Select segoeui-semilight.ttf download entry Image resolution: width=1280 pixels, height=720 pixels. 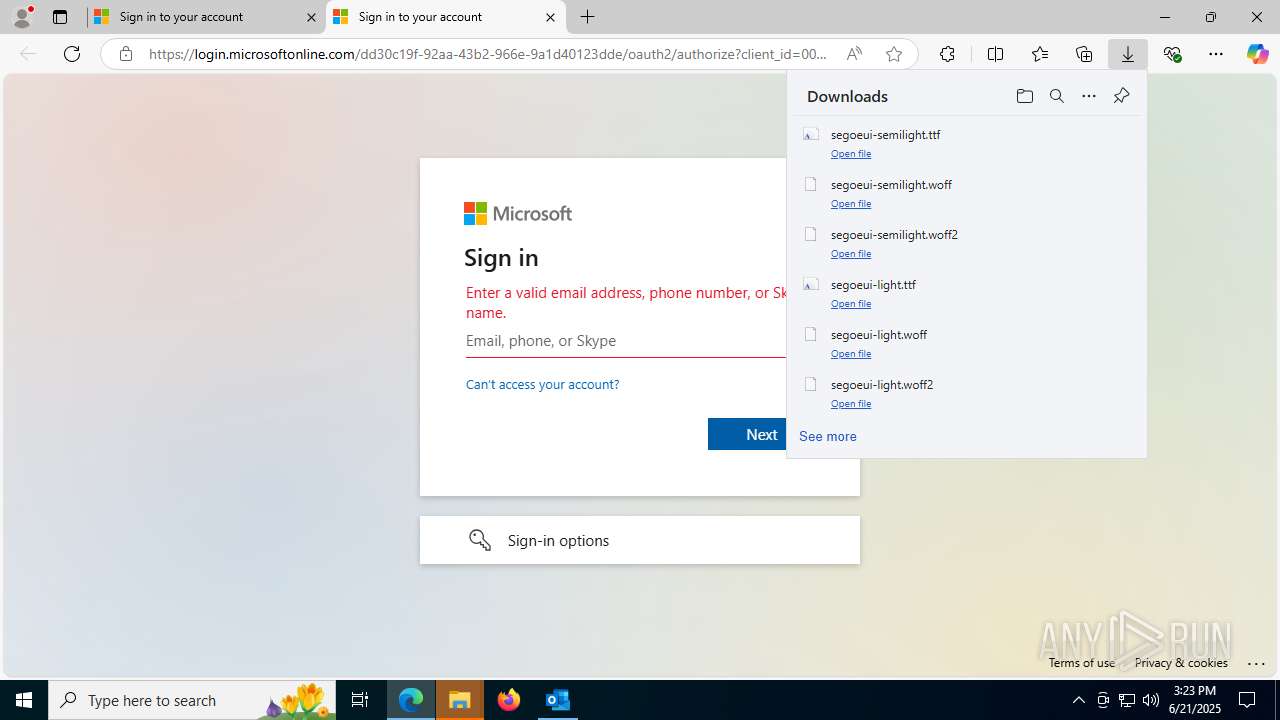point(966,143)
